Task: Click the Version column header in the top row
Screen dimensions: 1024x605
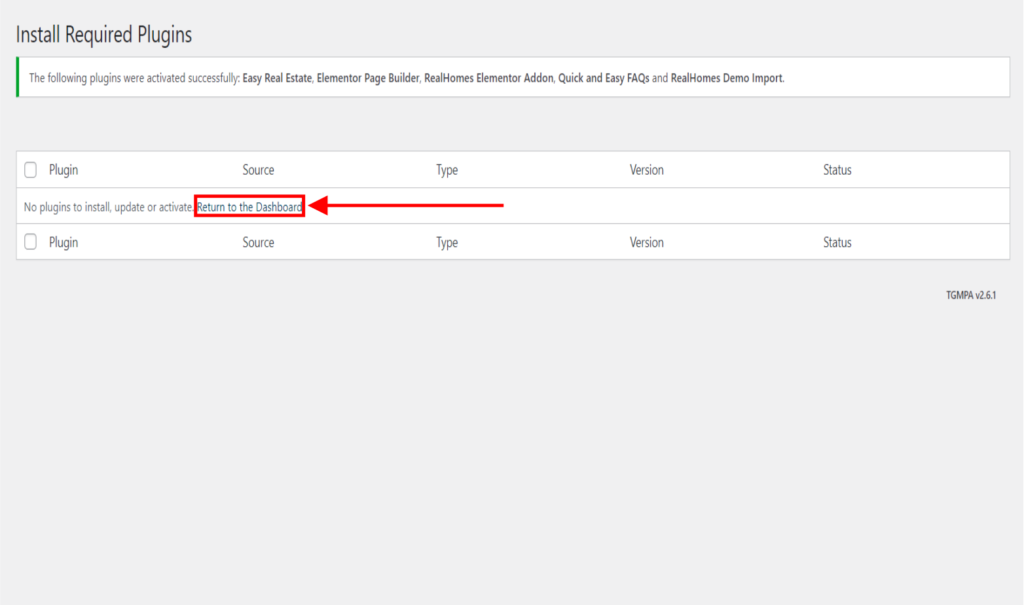Action: tap(646, 170)
